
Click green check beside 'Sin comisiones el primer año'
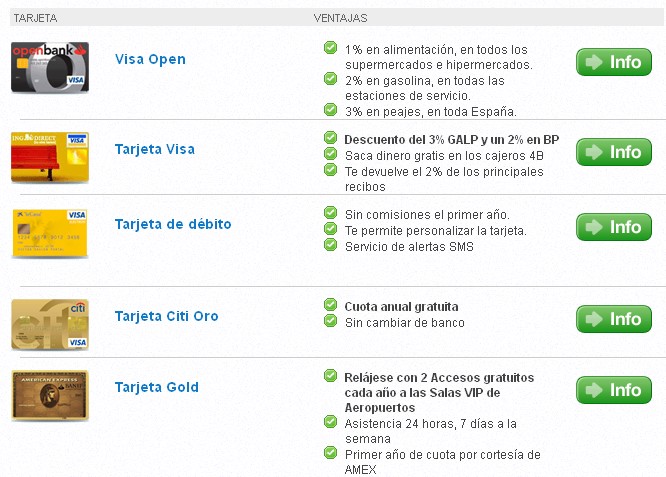[x=330, y=212]
